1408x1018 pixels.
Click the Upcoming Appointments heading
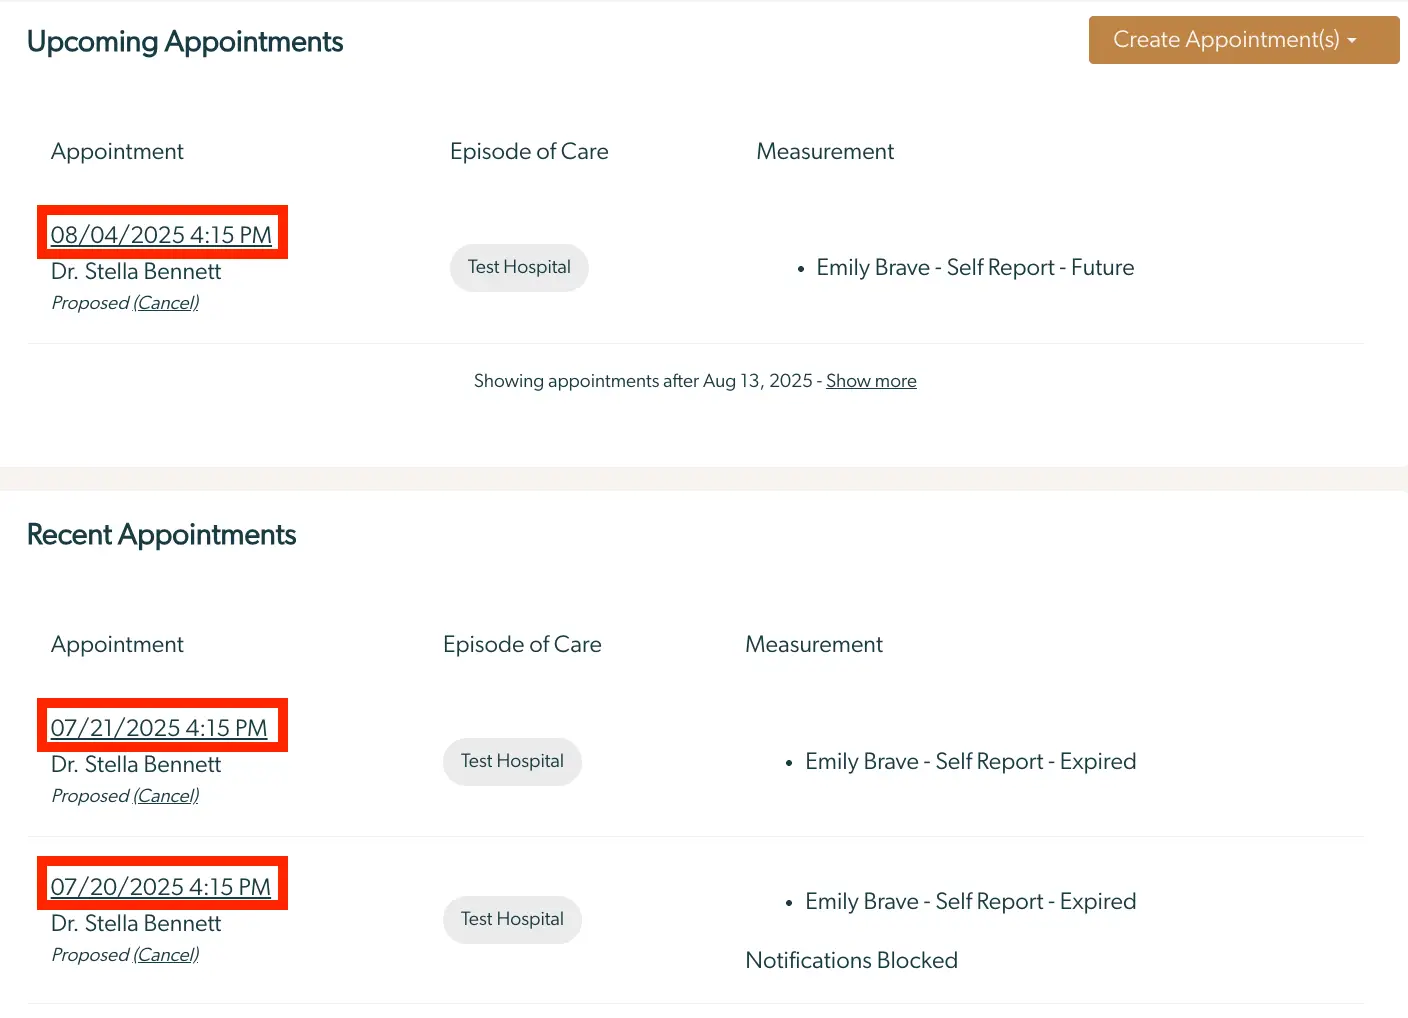pyautogui.click(x=184, y=42)
